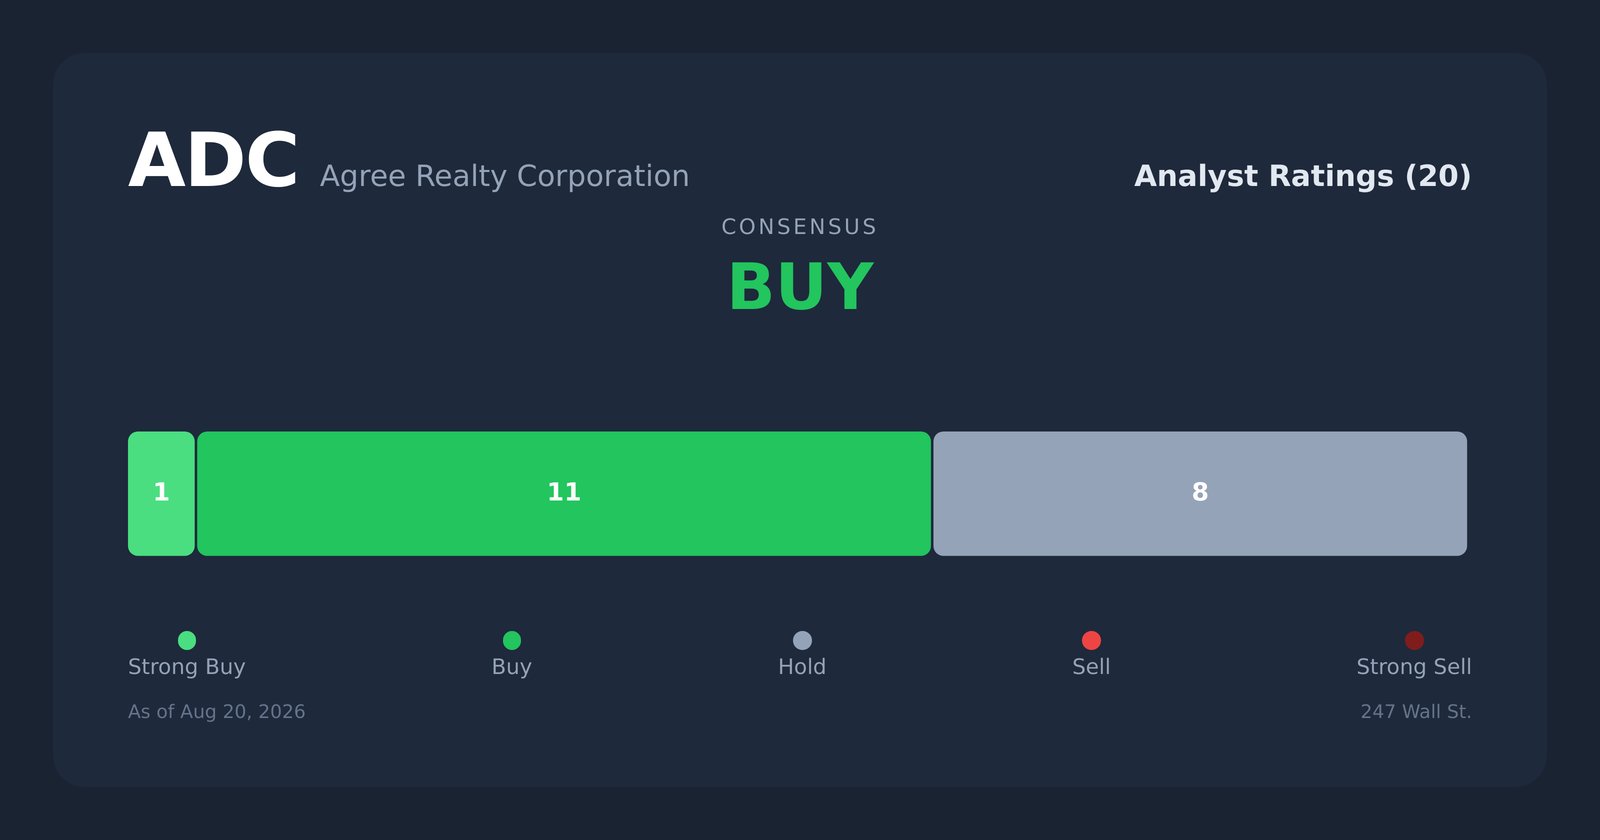Click the As of Aug 20, 2026 date

coord(217,712)
